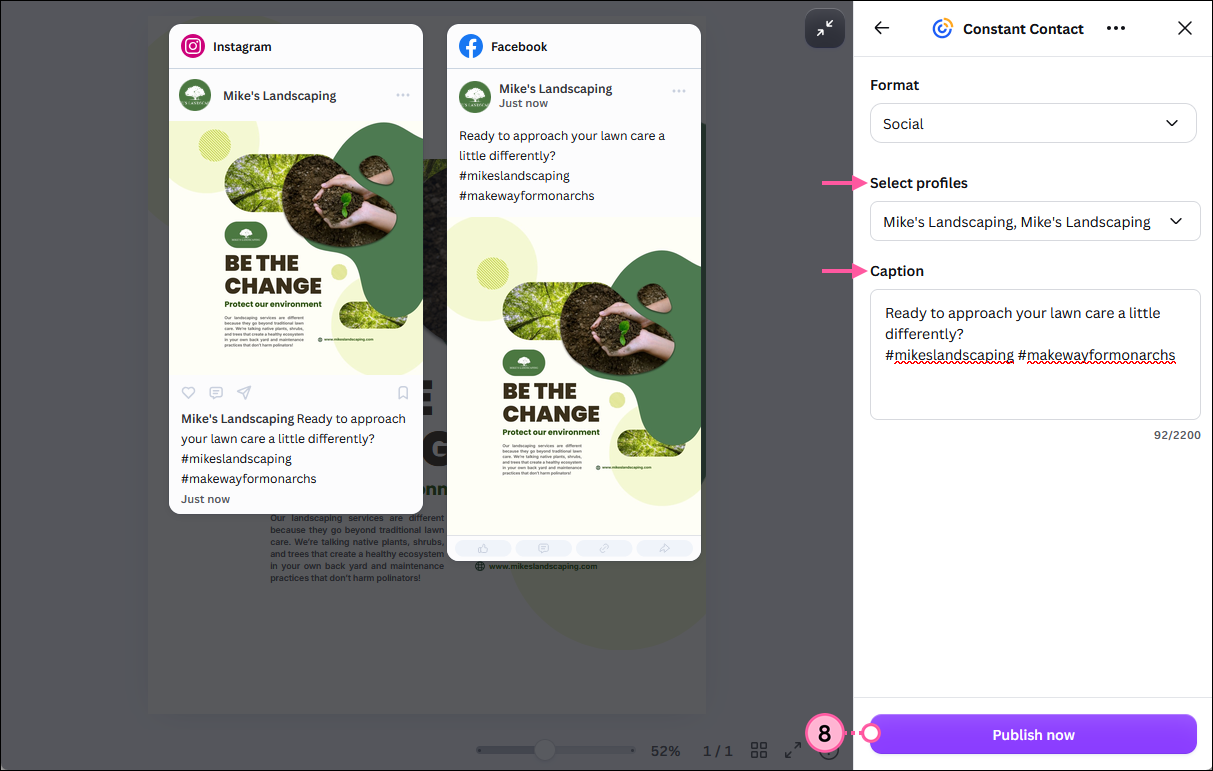This screenshot has width=1213, height=771.
Task: Click Mike's Landscaping avatar in the Instagram preview
Action: [195, 95]
